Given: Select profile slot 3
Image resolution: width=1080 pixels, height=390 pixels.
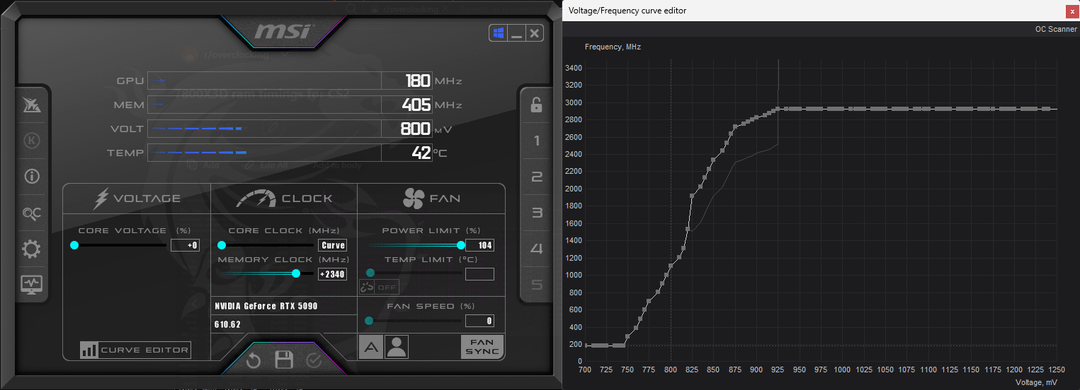Looking at the screenshot, I should (x=537, y=213).
